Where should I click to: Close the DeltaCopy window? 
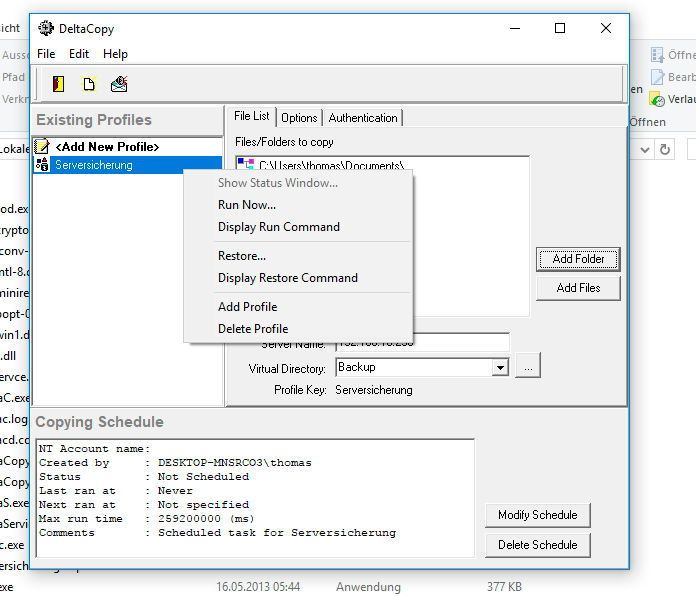(606, 28)
